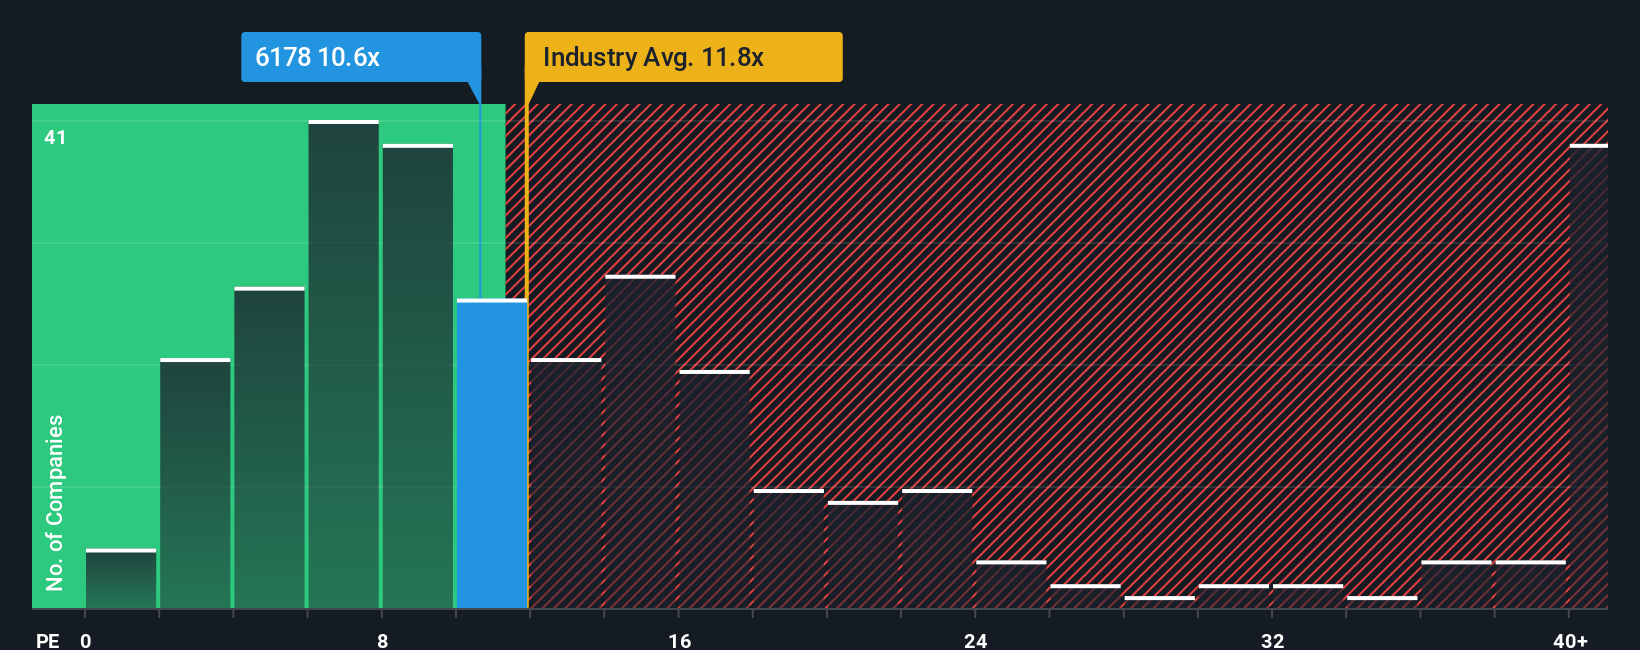This screenshot has width=1640, height=650.
Task: Click the blue '6178 10.6x' label
Action: point(361,57)
